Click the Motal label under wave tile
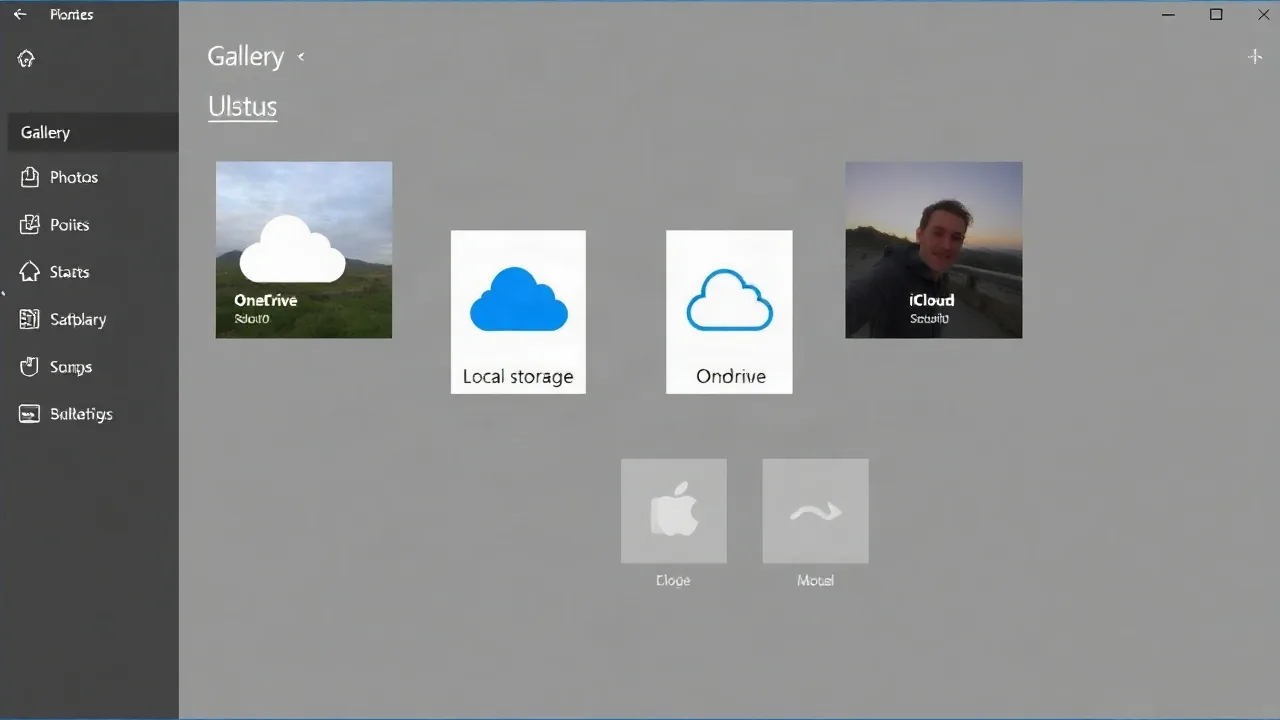The image size is (1280, 720). click(x=815, y=580)
